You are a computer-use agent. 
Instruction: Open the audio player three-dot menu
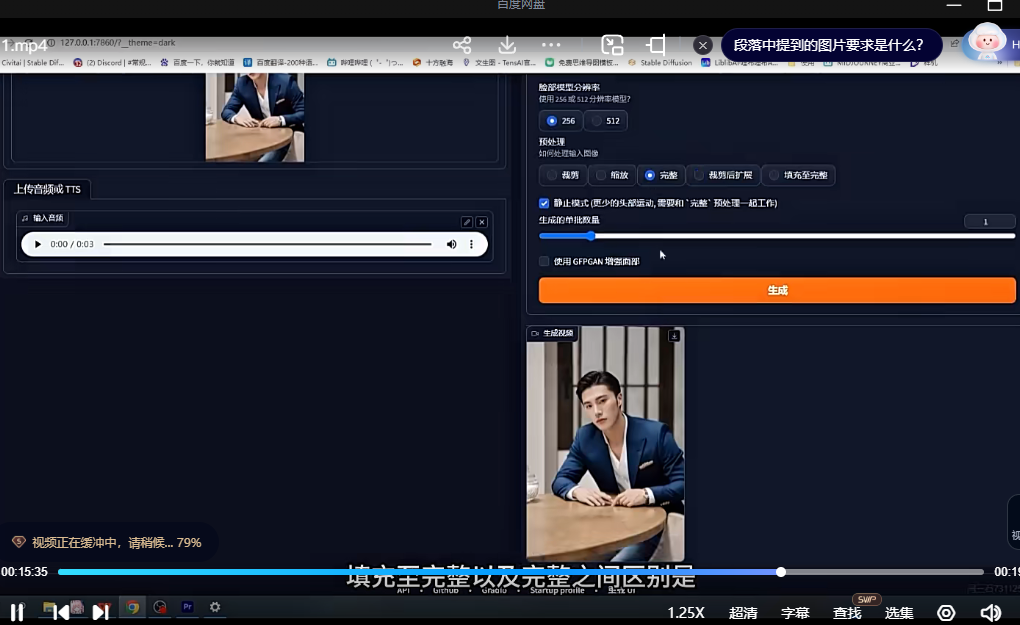tap(472, 245)
